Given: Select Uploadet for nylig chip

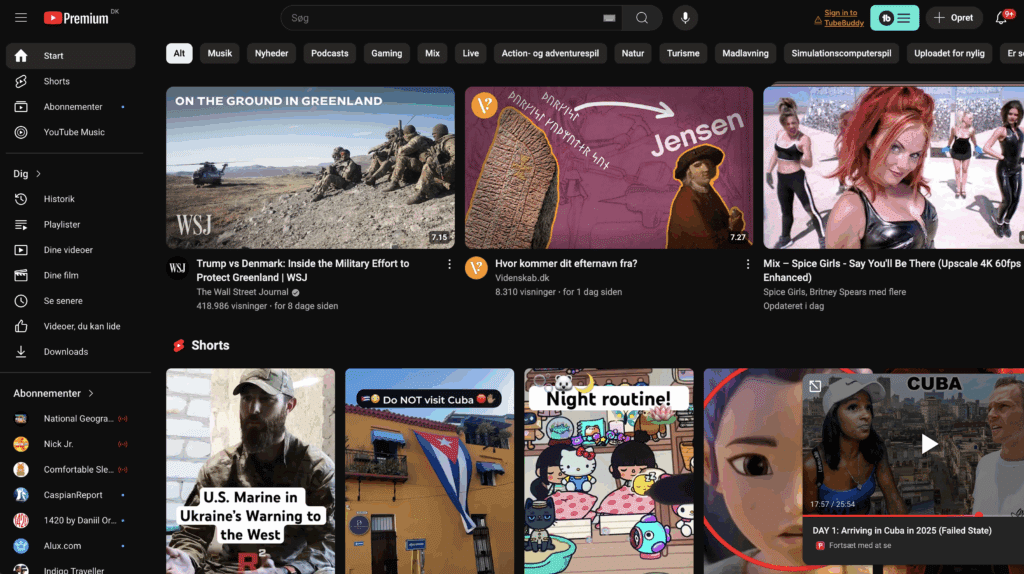Looking at the screenshot, I should (x=949, y=54).
